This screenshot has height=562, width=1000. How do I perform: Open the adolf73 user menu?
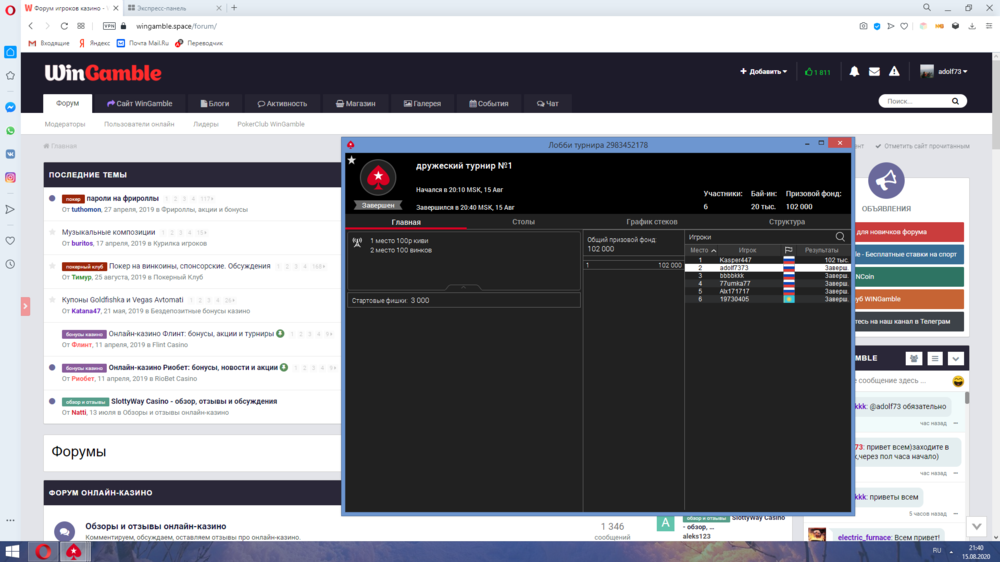pos(945,72)
